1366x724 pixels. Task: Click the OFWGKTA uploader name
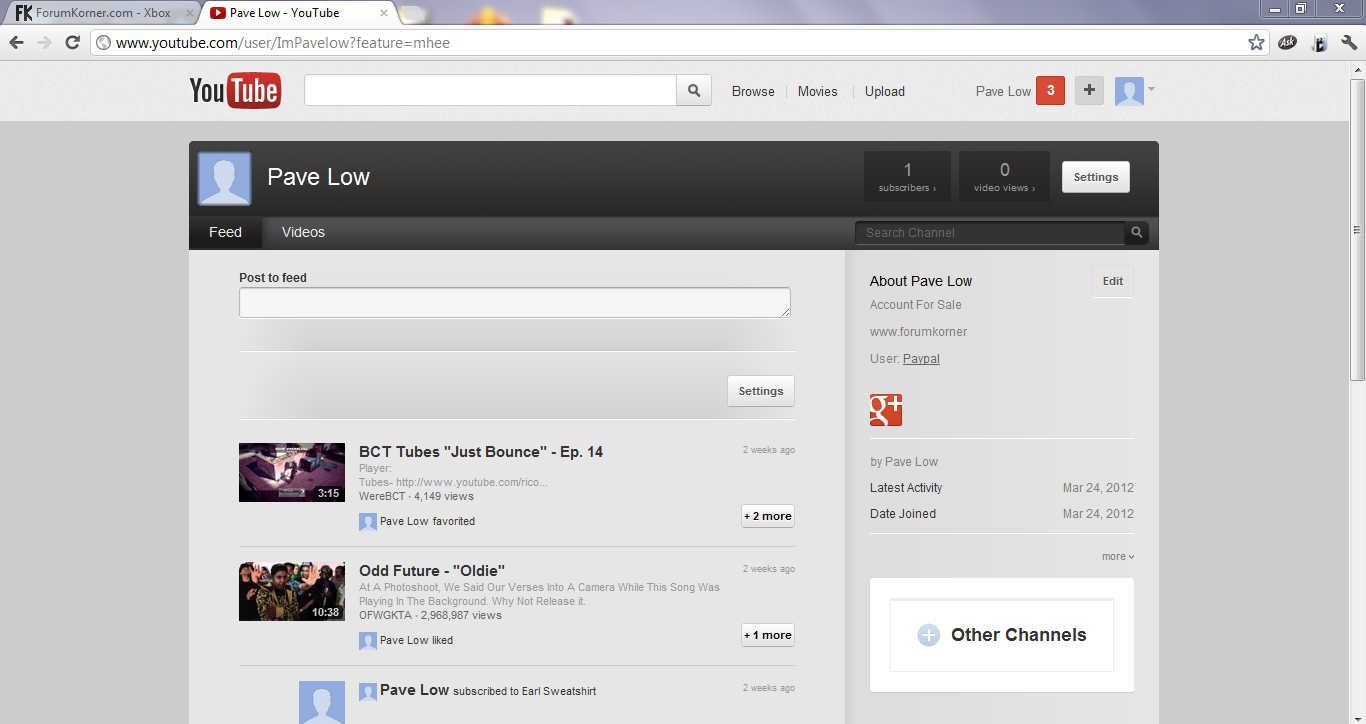(x=386, y=615)
